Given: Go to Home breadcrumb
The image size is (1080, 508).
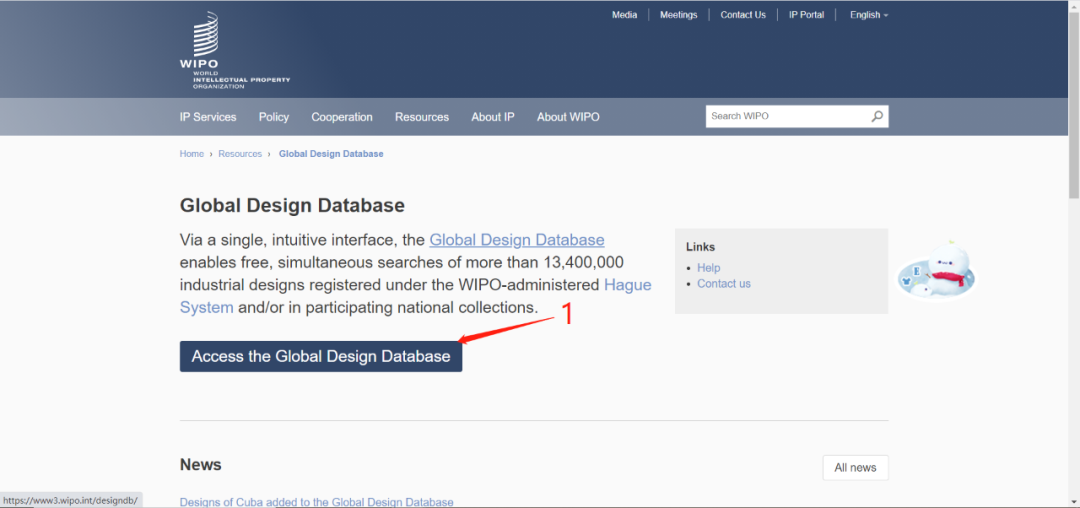Looking at the screenshot, I should [x=191, y=154].
